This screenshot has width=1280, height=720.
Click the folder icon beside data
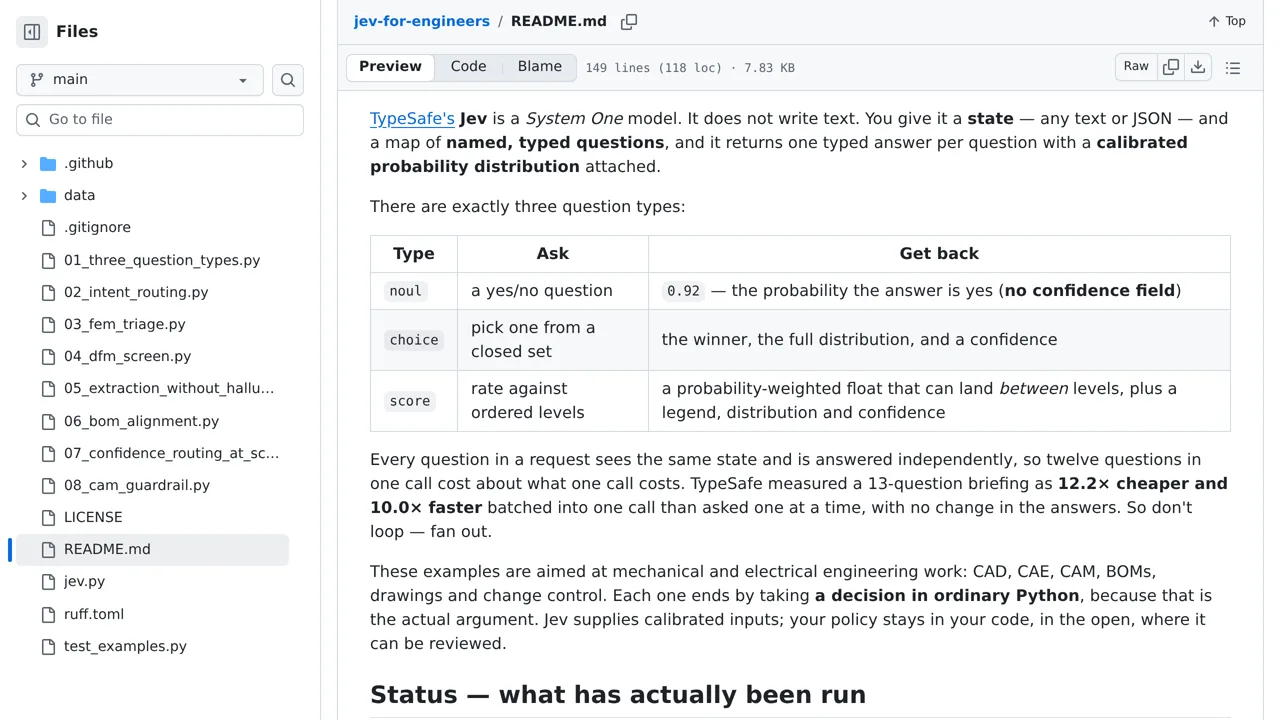(x=48, y=196)
